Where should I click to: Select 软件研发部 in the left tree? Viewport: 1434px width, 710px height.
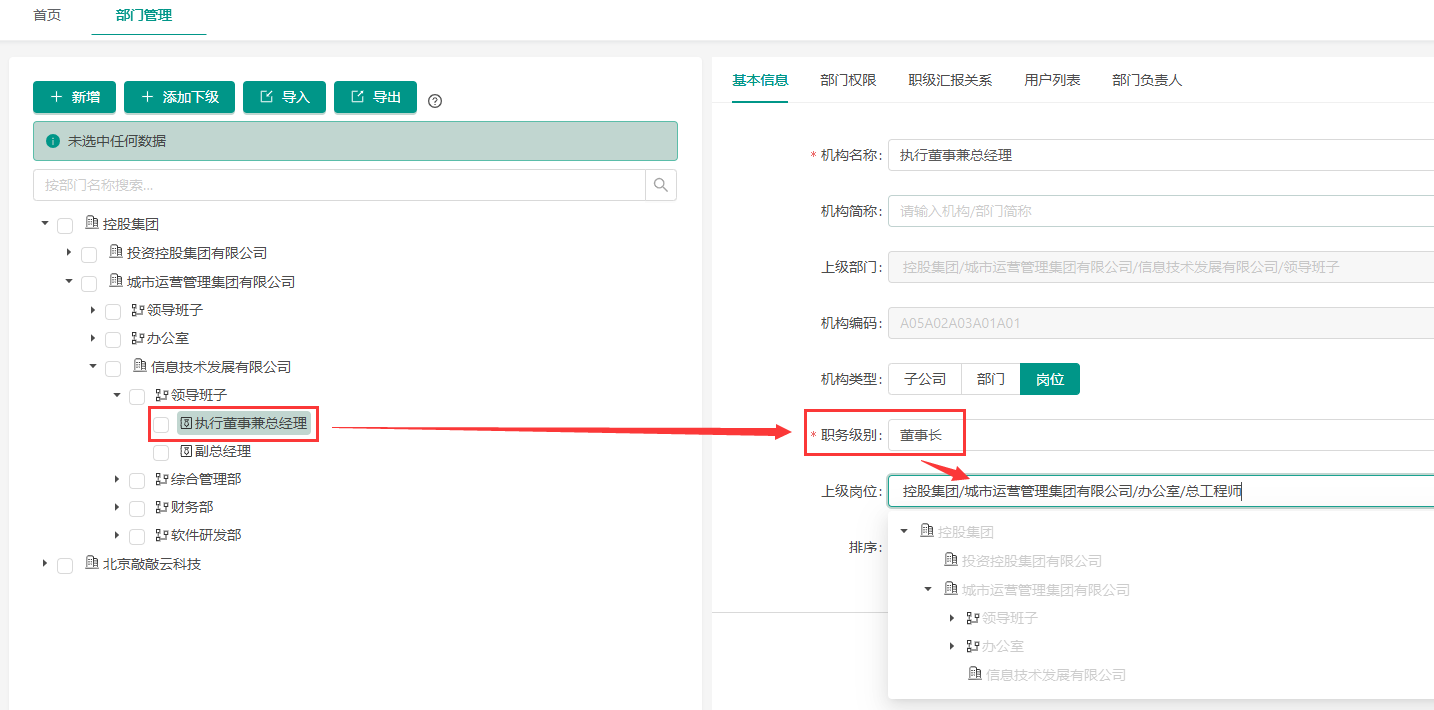tap(206, 535)
